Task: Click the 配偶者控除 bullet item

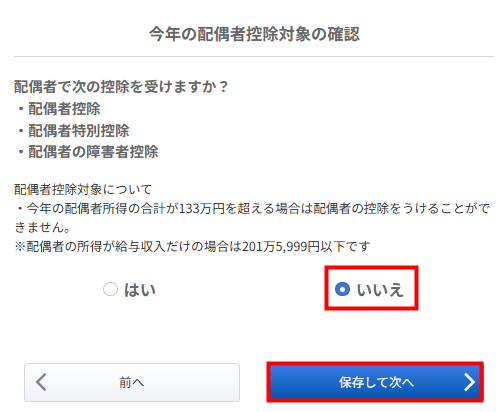Action: pyautogui.click(x=64, y=109)
